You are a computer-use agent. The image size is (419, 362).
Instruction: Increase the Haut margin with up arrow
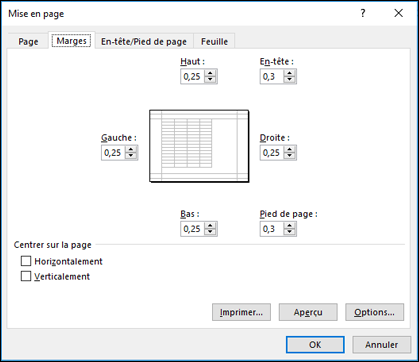point(210,73)
